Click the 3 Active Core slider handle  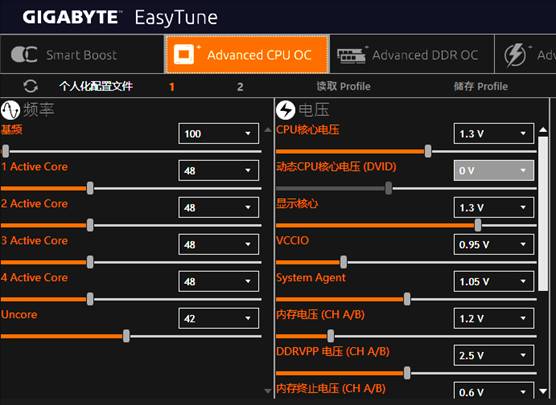(x=90, y=262)
